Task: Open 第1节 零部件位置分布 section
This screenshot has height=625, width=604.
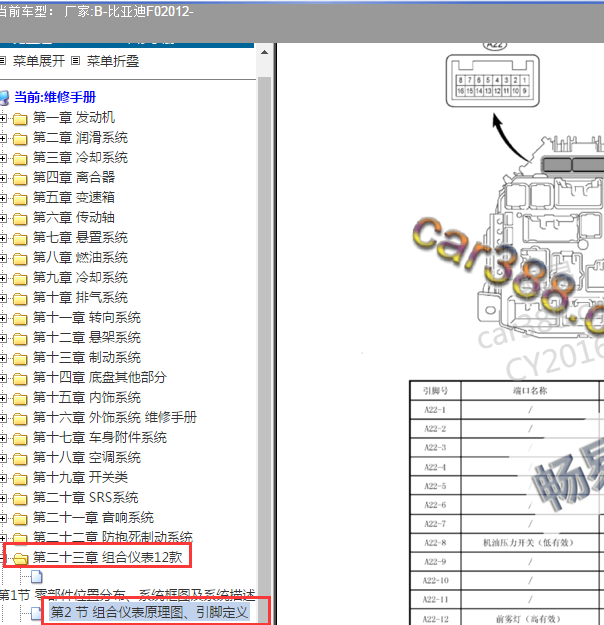Action: tap(128, 596)
